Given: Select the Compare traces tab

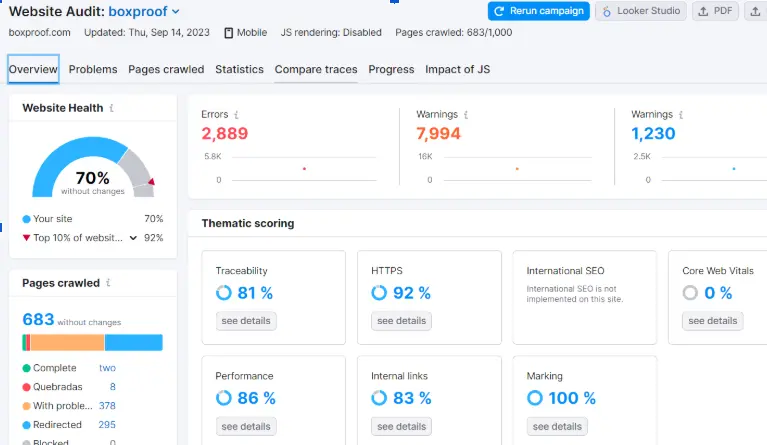Looking at the screenshot, I should tap(316, 69).
